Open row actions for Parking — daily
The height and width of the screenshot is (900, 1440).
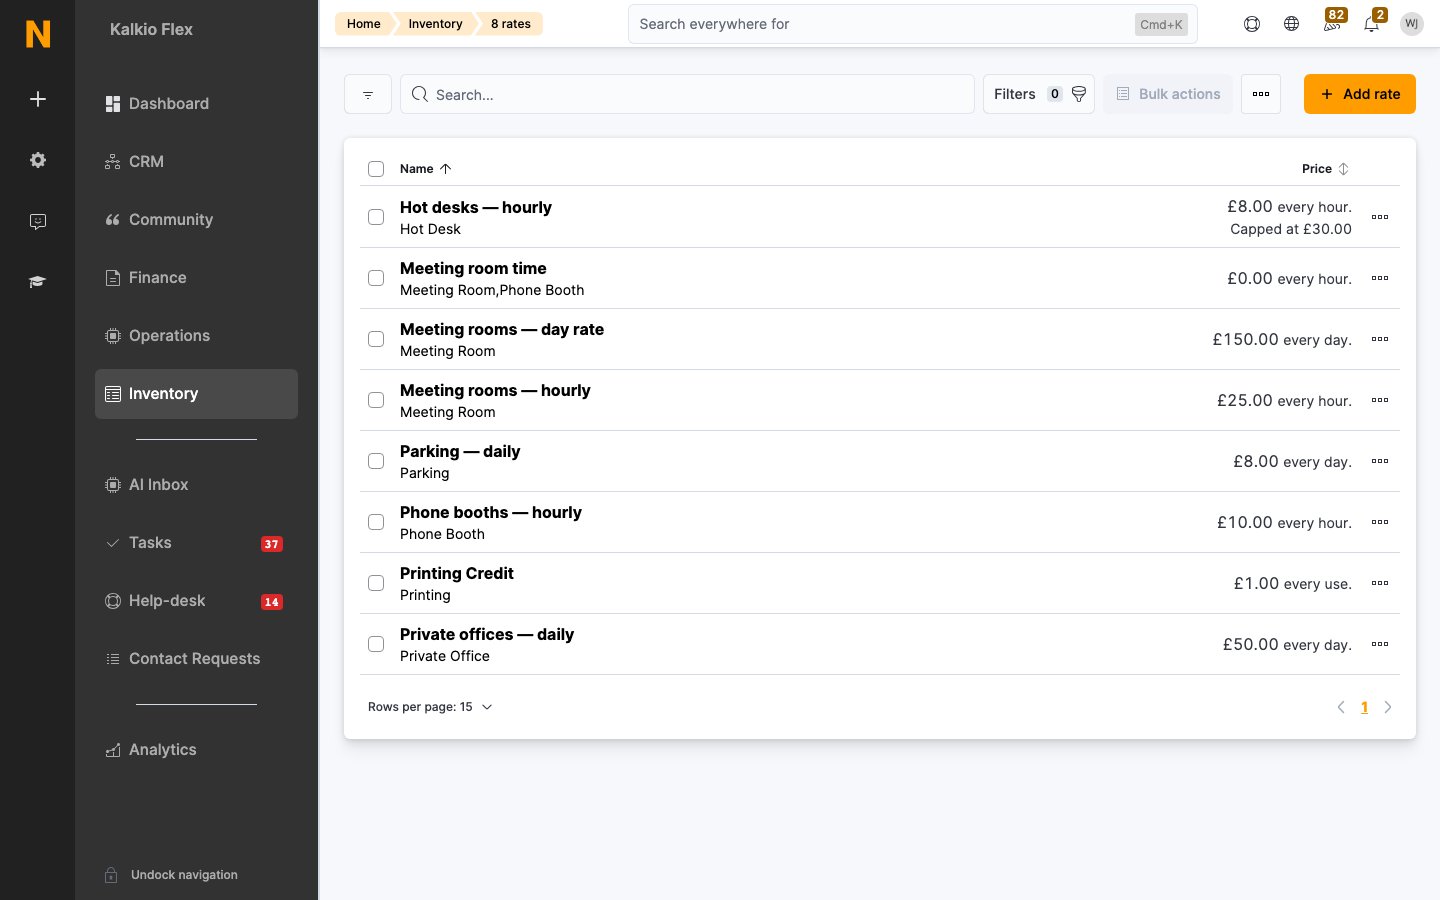[1380, 461]
